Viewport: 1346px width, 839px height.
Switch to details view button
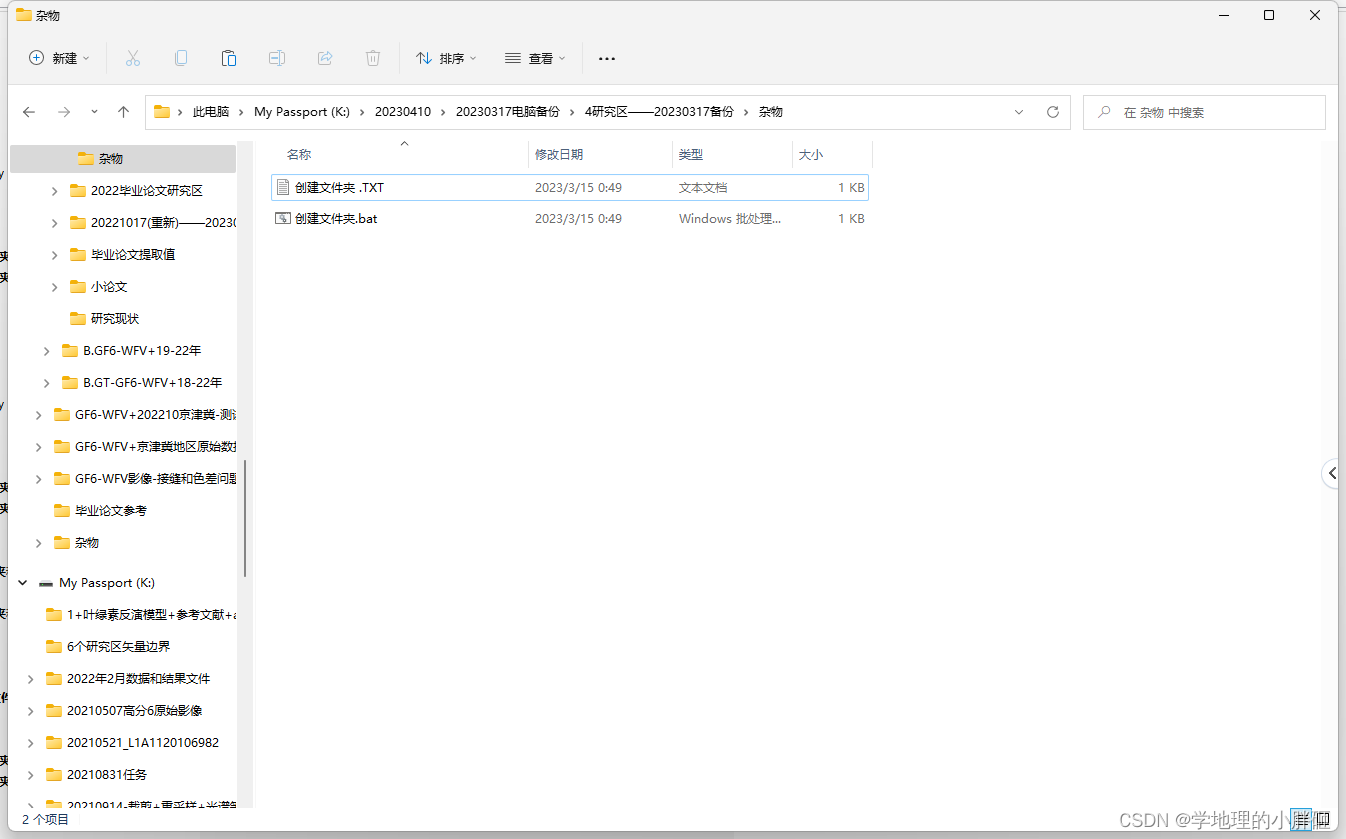1300,819
